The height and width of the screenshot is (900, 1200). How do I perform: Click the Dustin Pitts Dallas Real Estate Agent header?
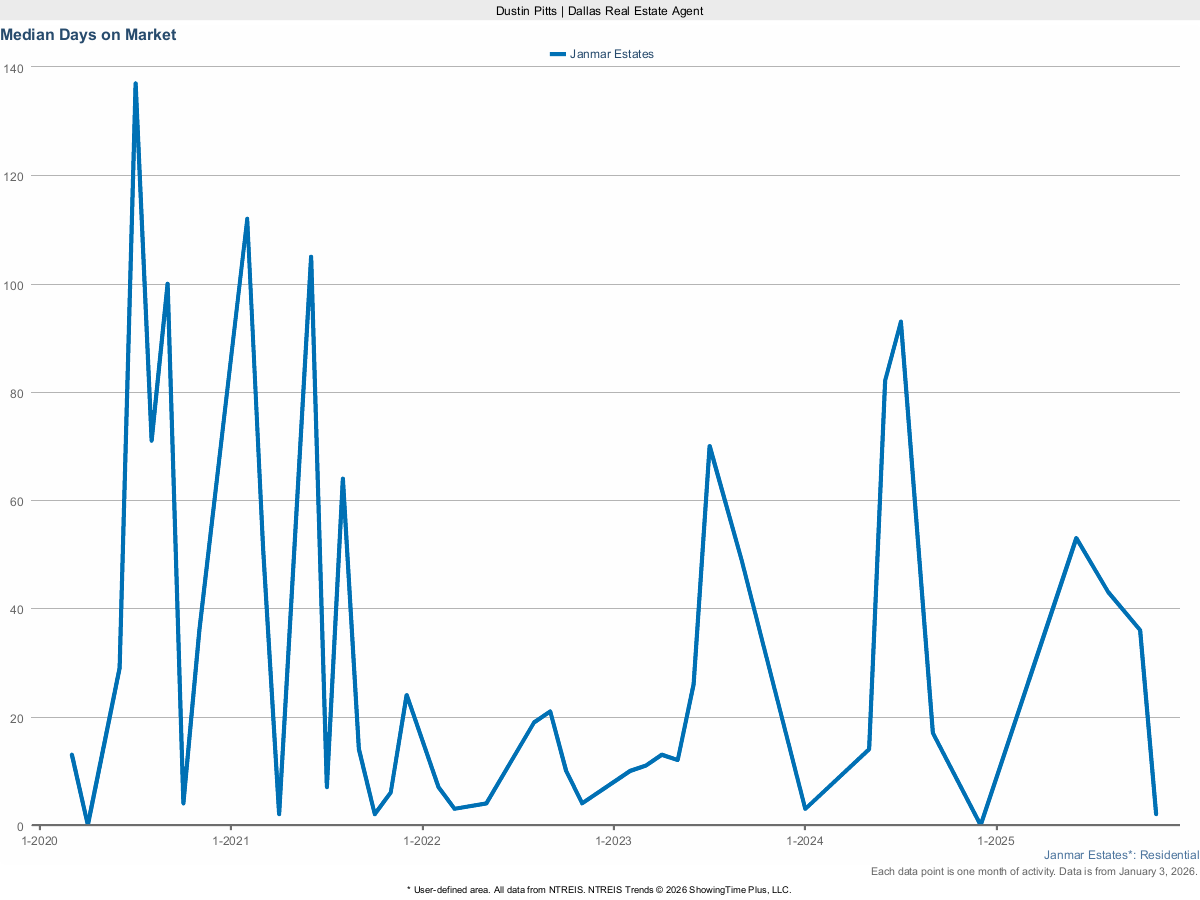[x=598, y=11]
